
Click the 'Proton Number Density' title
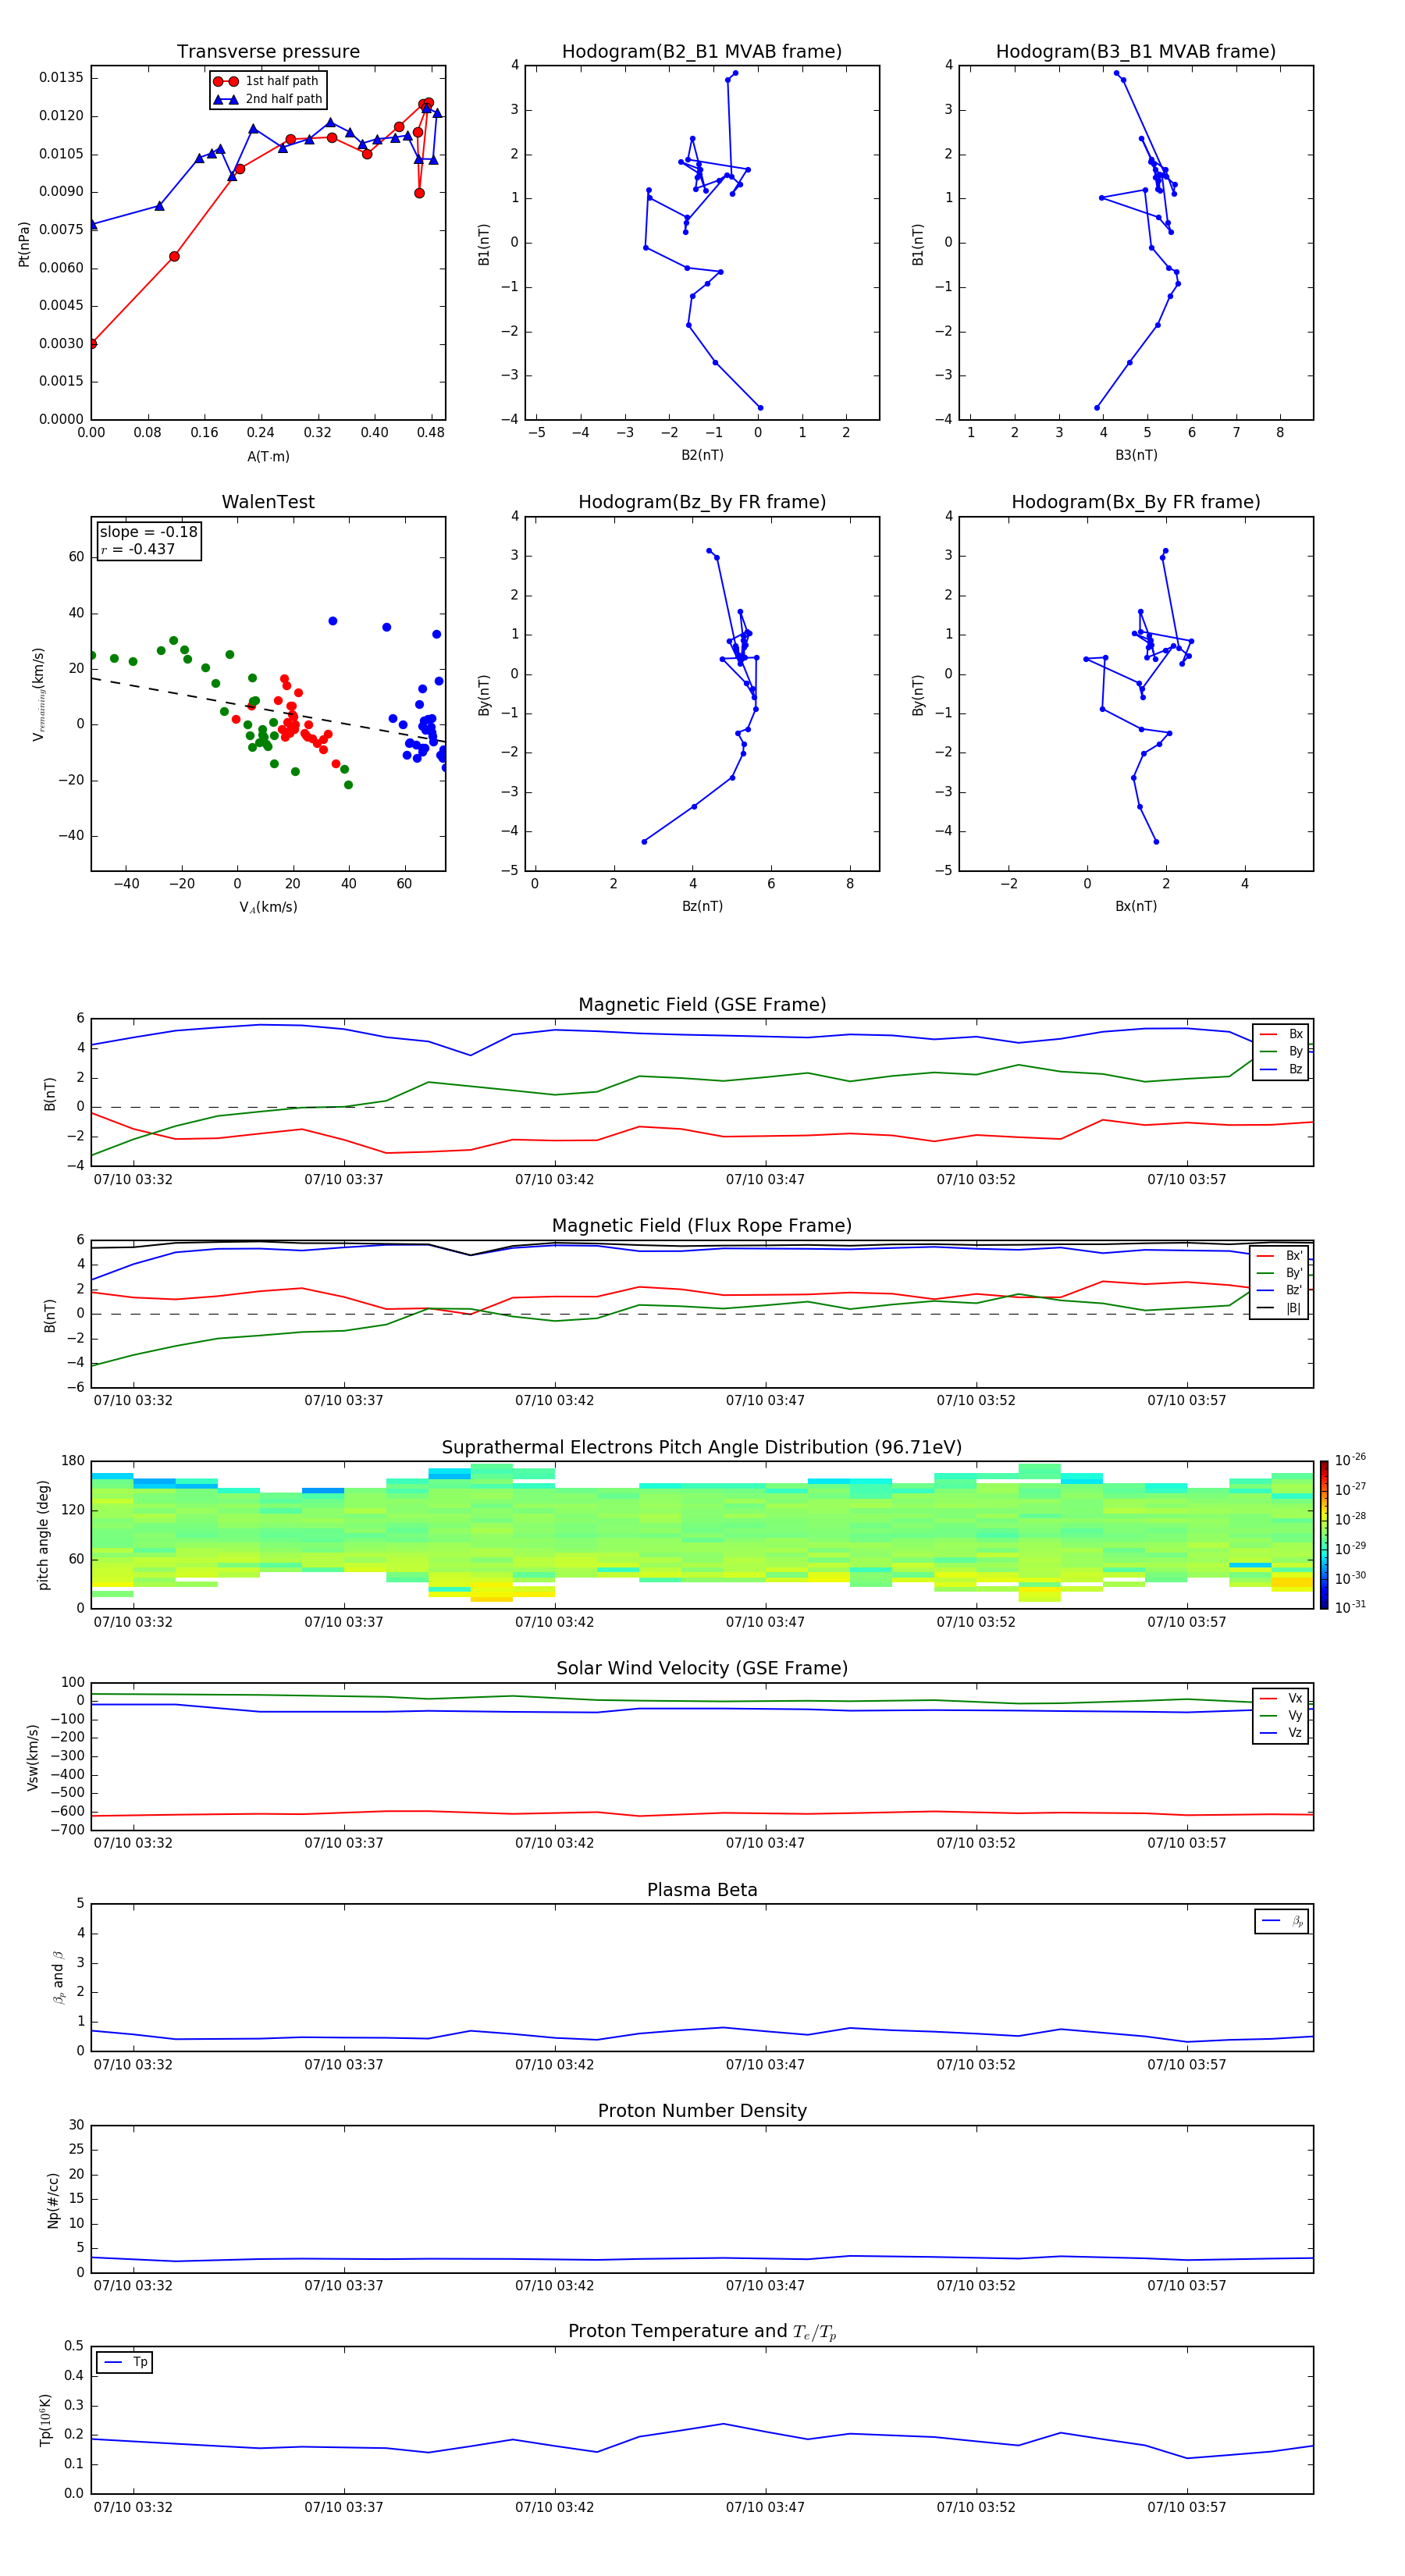click(x=702, y=2111)
